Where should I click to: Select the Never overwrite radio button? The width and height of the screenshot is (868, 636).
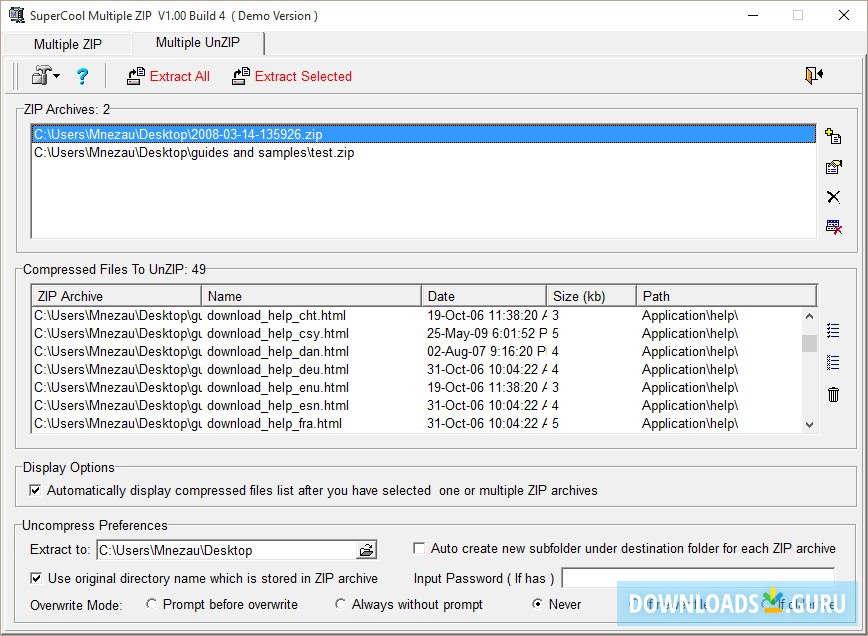[x=537, y=604]
